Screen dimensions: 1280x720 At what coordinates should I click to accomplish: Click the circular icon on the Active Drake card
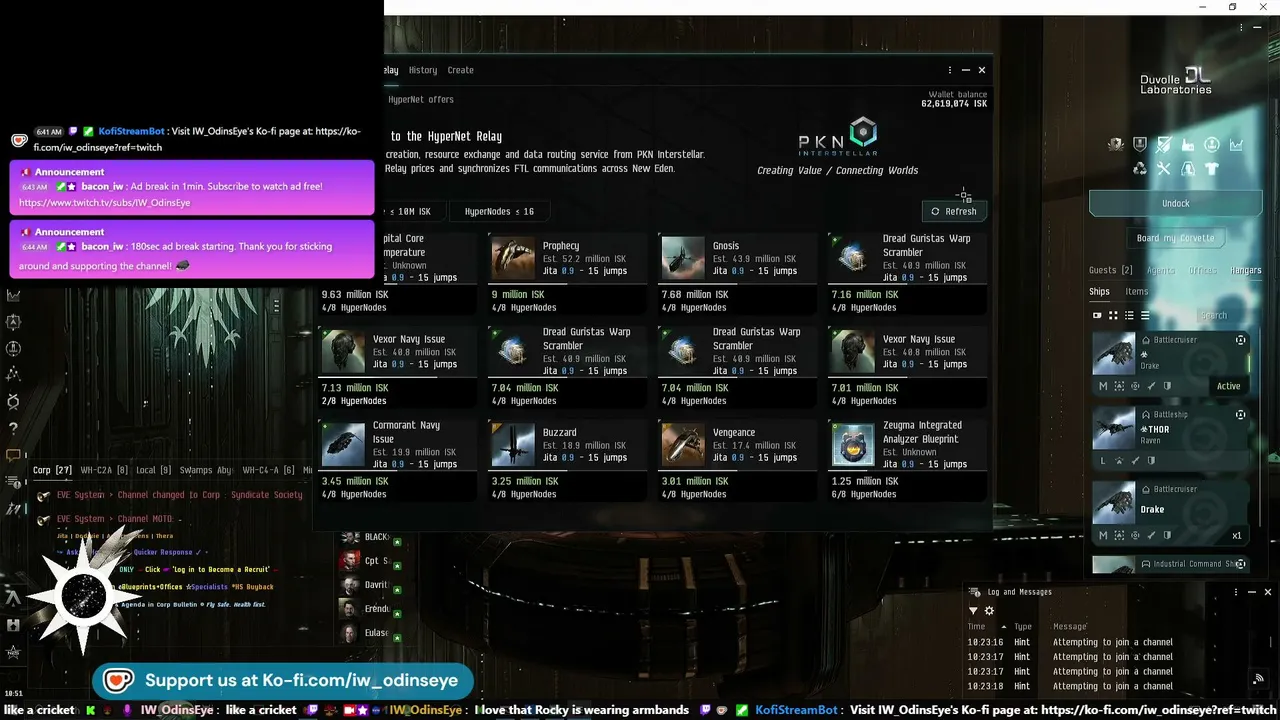click(1241, 340)
